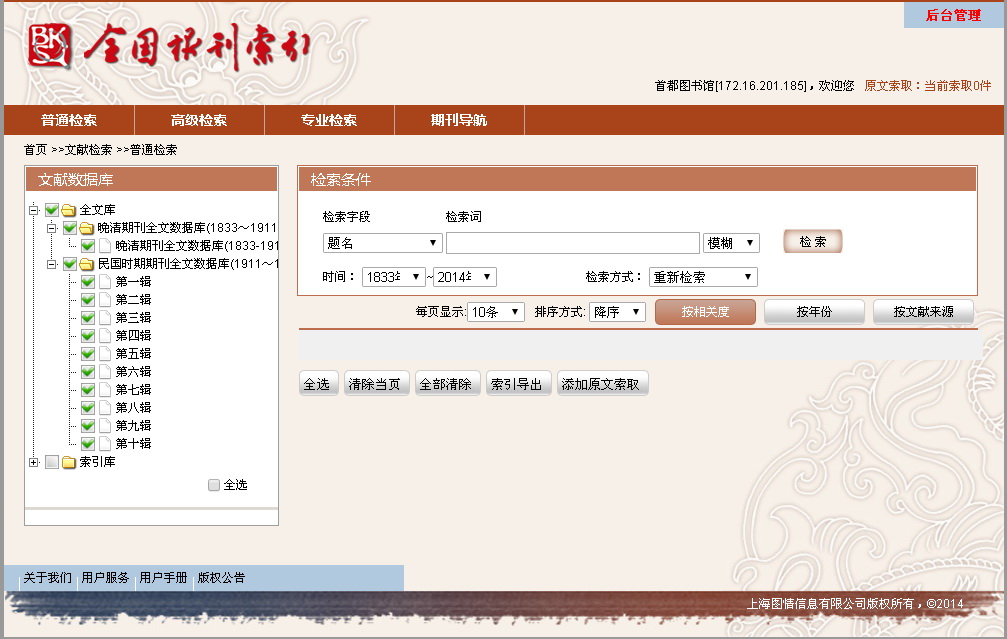Click the 晚清期刊全文数据库 folder icon
Image resolution: width=1007 pixels, height=639 pixels.
[87, 228]
